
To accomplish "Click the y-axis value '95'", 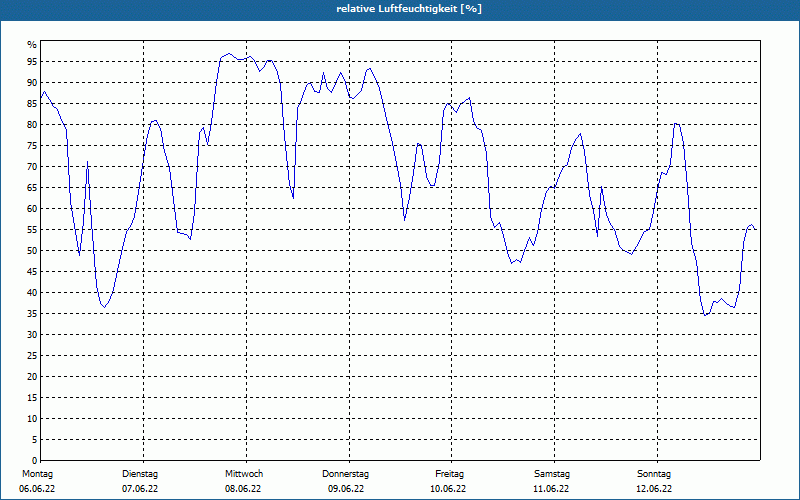I will tap(32, 62).
